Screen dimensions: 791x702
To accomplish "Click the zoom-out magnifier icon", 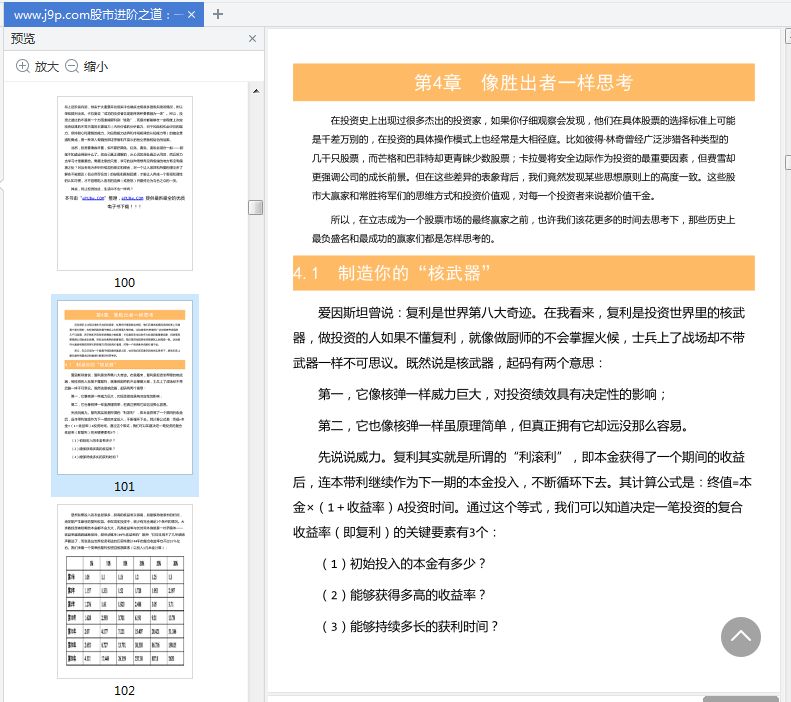I will 72,66.
